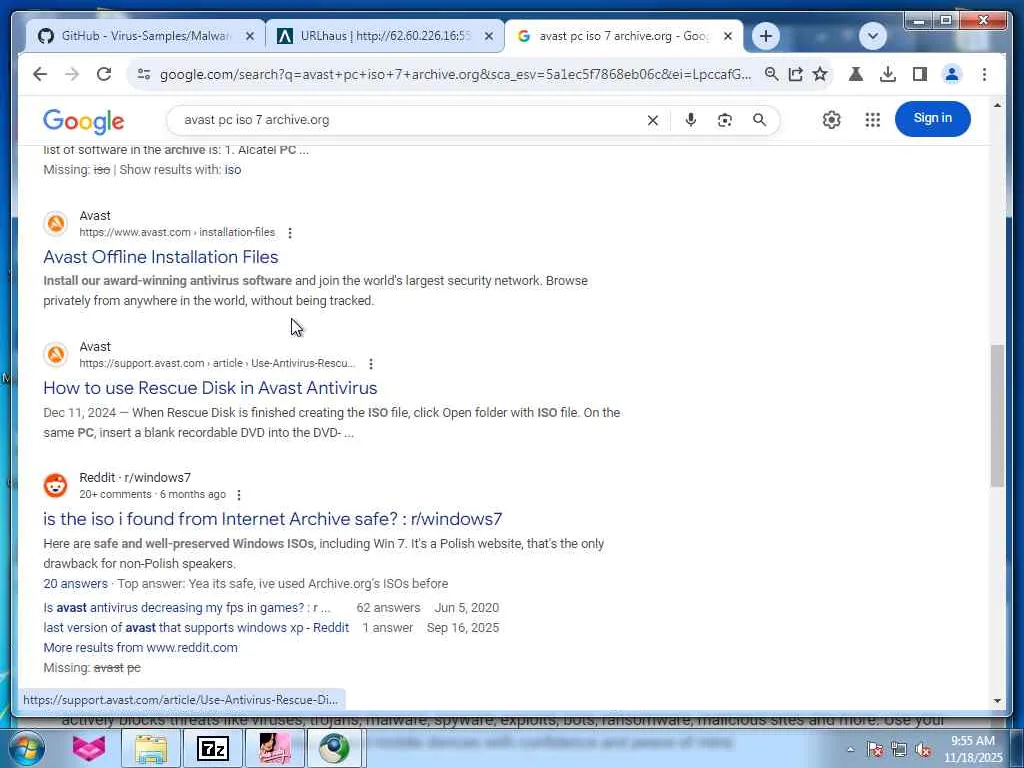The height and width of the screenshot is (768, 1024).
Task: Click the address bar URL
Action: (x=455, y=74)
